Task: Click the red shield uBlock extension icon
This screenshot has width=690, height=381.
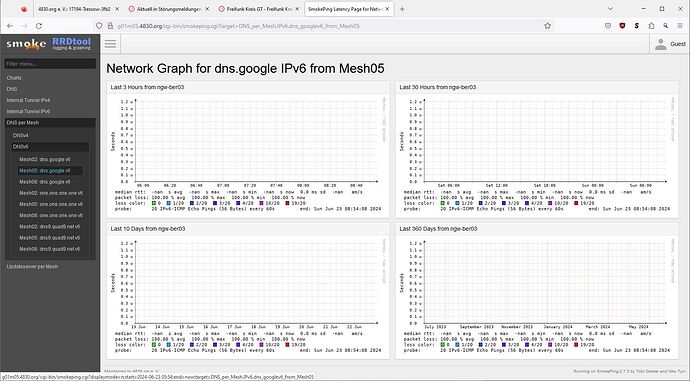Action: (x=622, y=26)
